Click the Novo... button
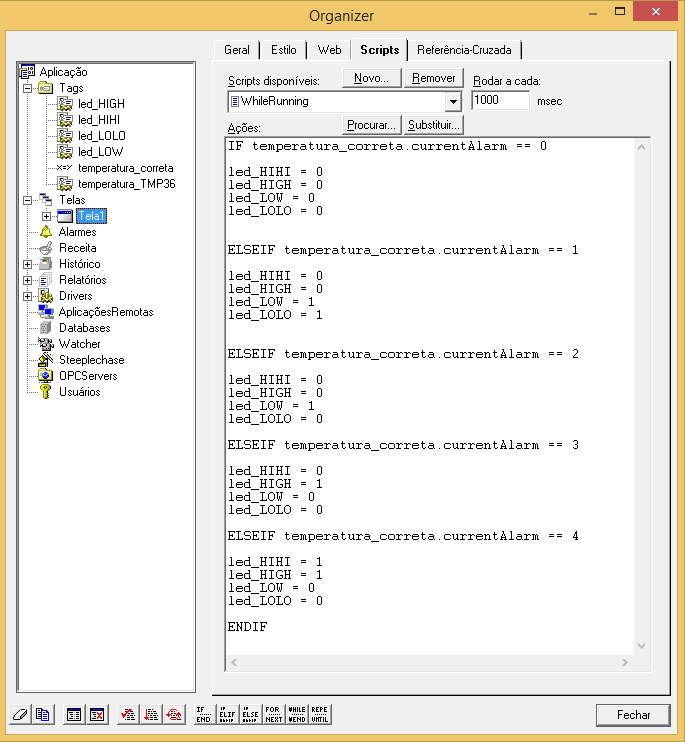The height and width of the screenshot is (742, 685). [x=372, y=78]
